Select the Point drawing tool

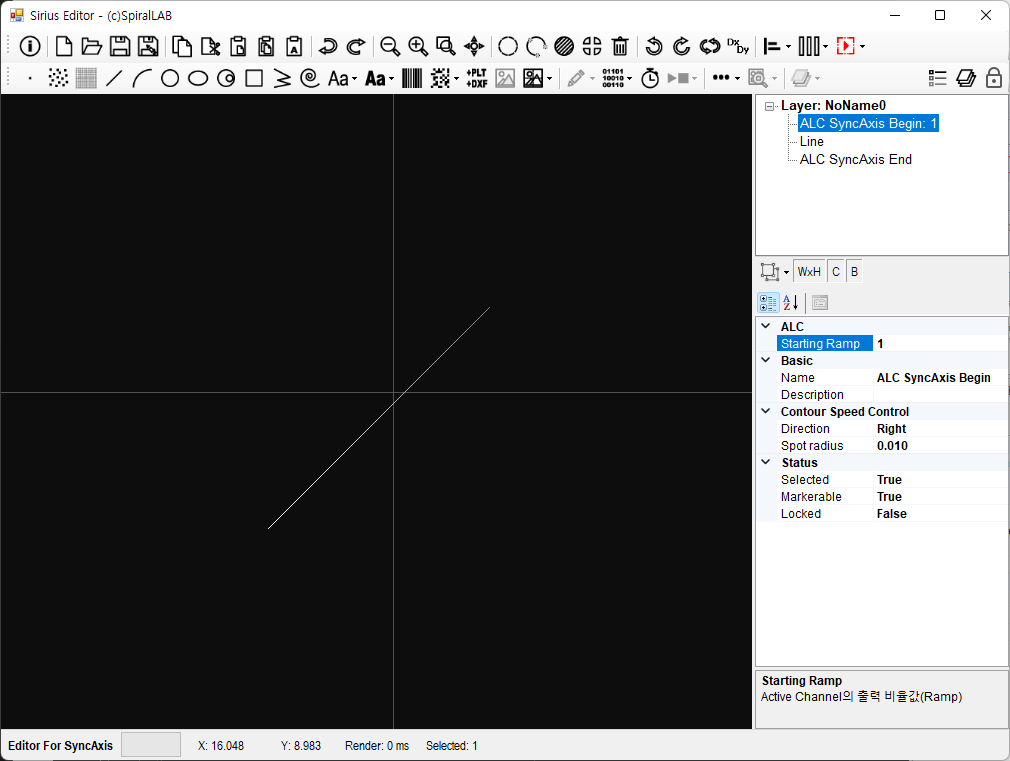(x=30, y=79)
